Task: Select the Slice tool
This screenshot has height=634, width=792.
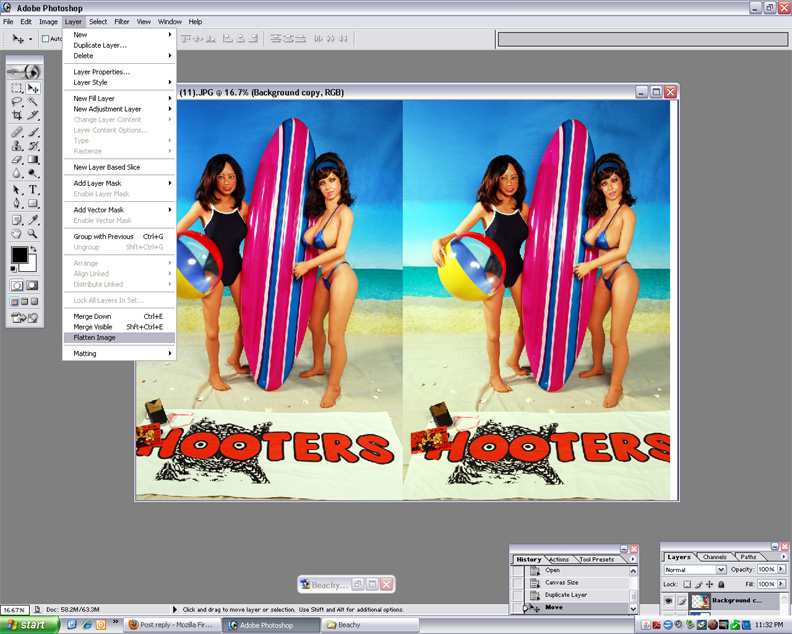Action: pos(33,115)
